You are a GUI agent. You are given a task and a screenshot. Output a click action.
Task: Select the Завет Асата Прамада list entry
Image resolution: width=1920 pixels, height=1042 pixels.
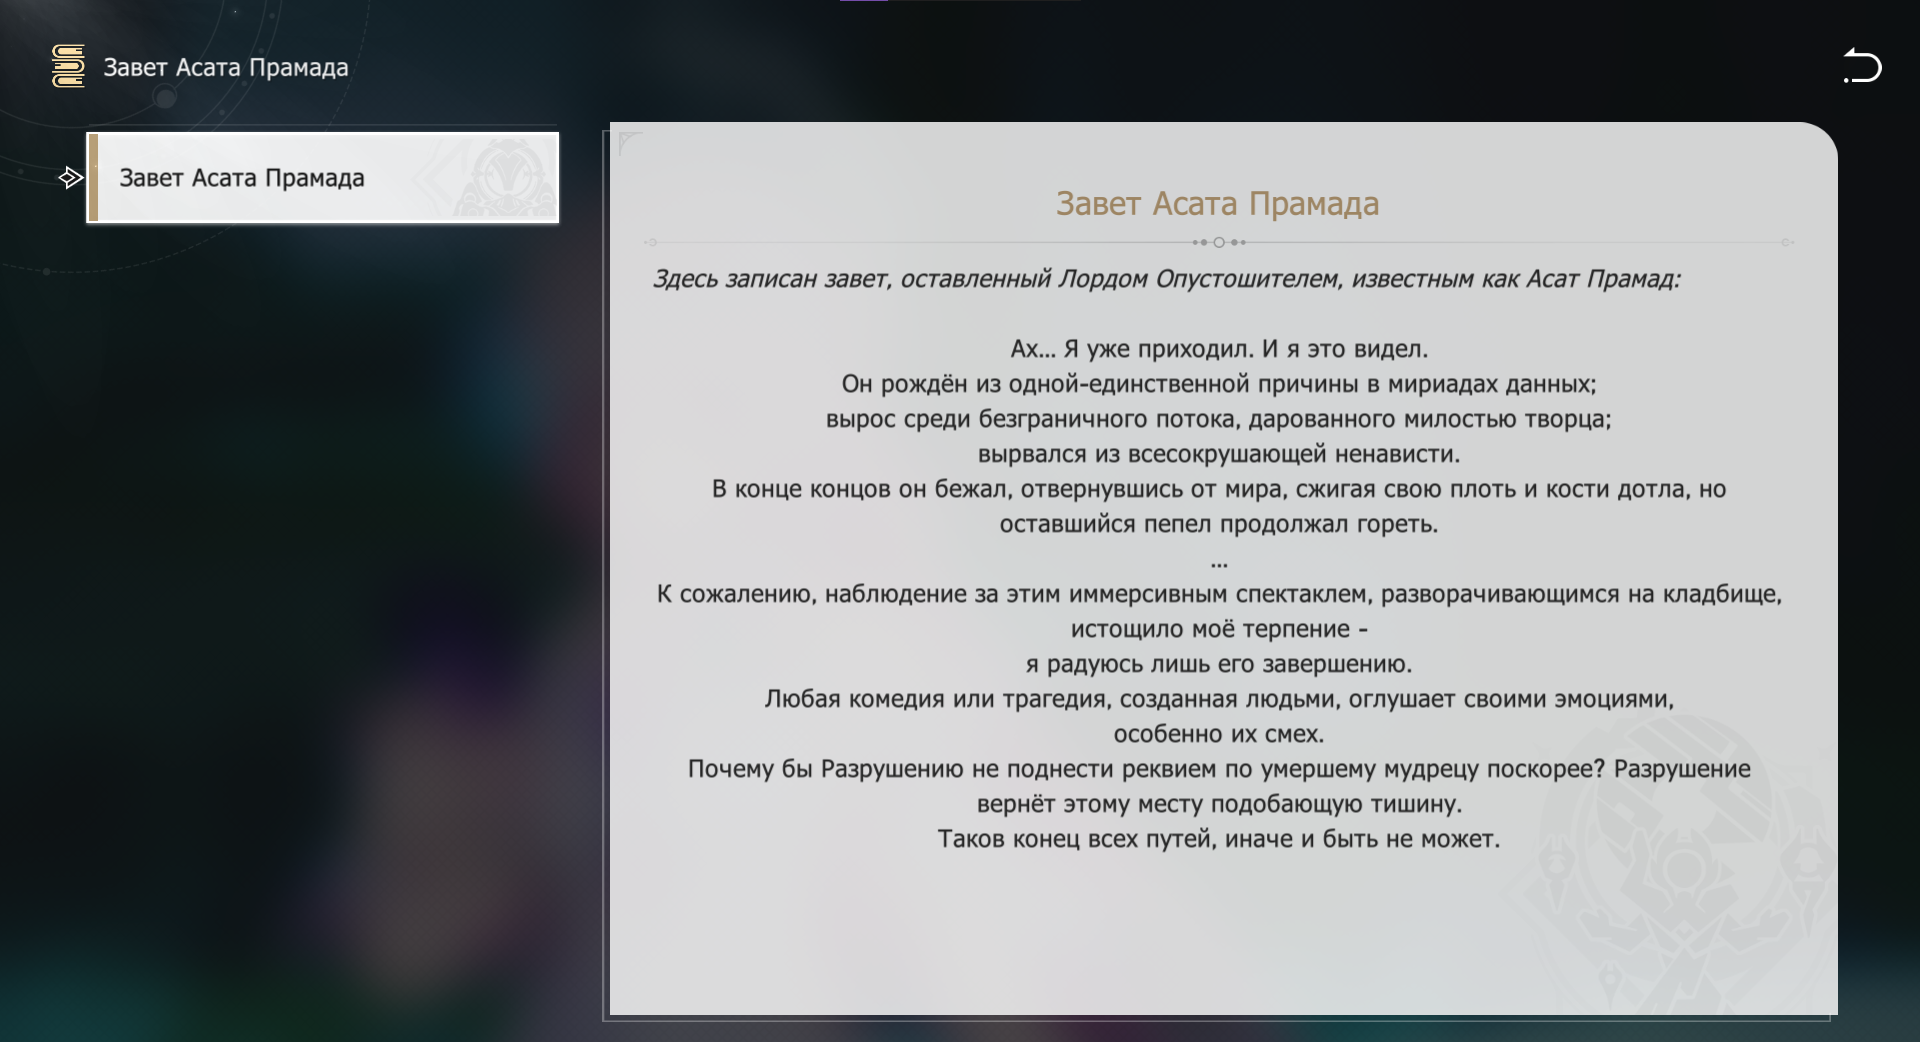[x=323, y=178]
